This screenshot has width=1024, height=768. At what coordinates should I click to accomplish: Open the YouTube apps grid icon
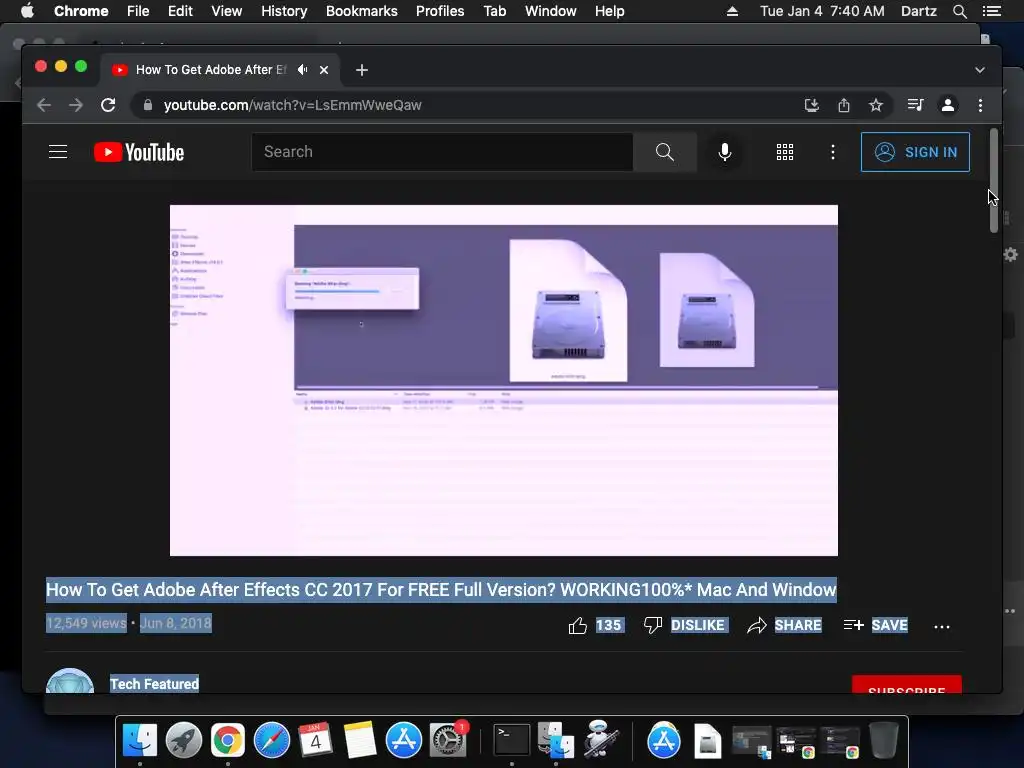[x=784, y=152]
